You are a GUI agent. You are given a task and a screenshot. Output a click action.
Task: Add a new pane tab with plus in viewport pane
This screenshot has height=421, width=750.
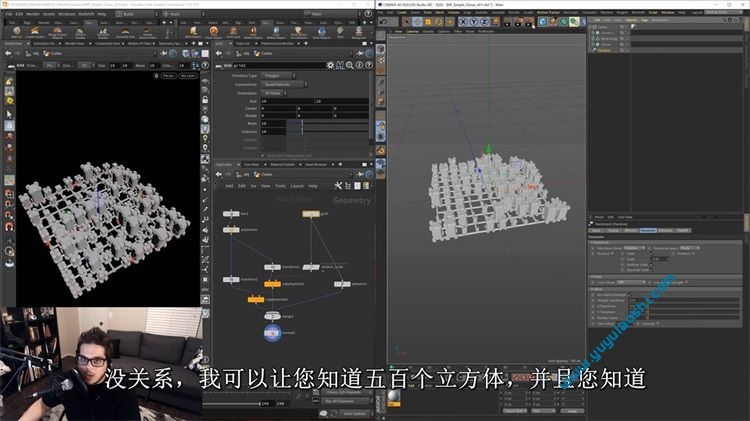pyautogui.click(x=194, y=44)
